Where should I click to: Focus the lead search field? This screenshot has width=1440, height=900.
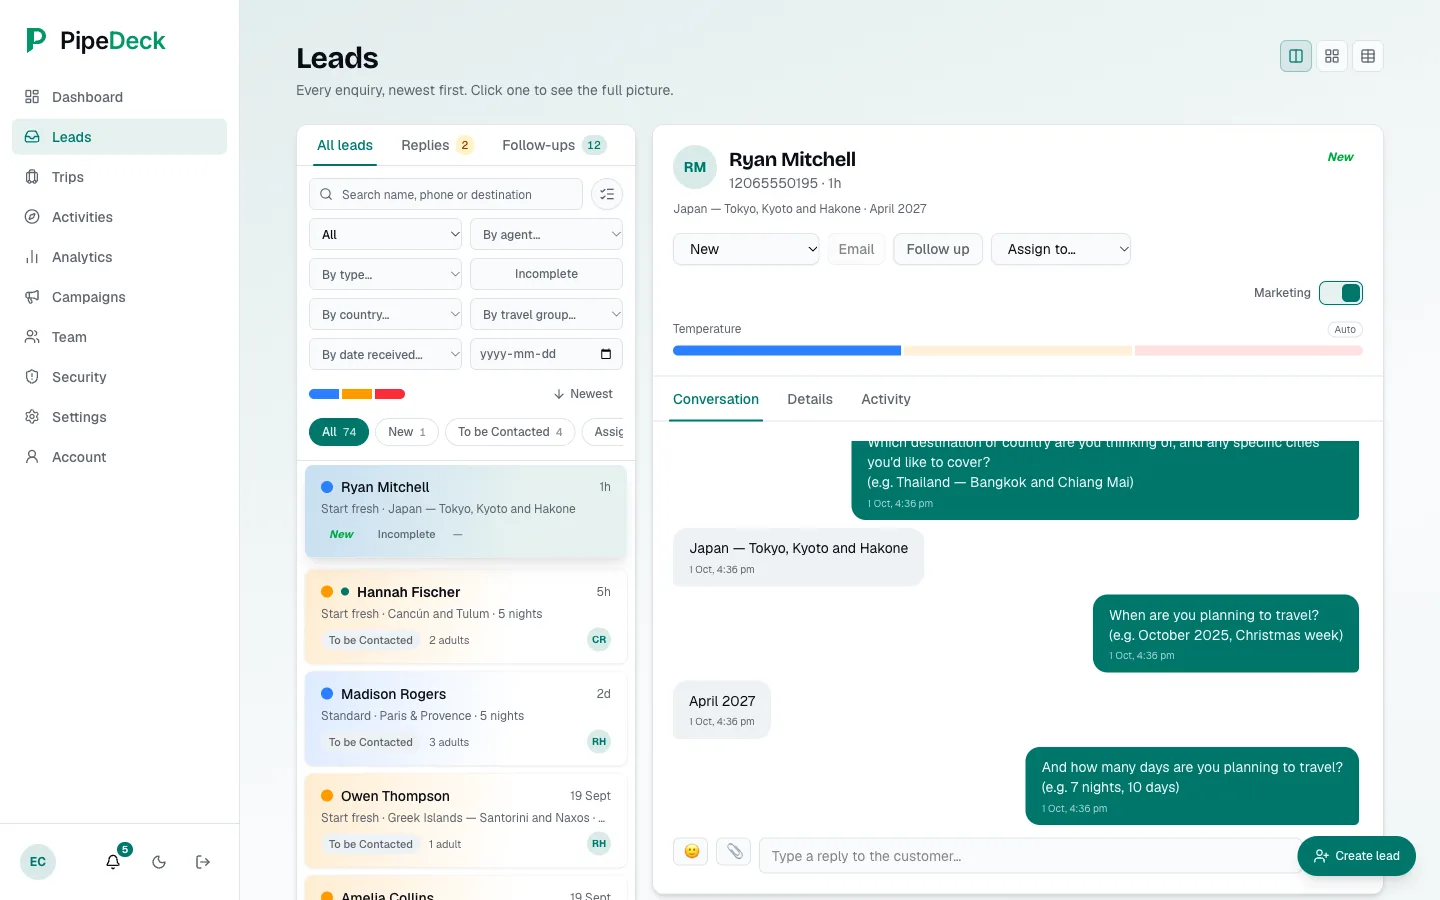[x=446, y=194]
